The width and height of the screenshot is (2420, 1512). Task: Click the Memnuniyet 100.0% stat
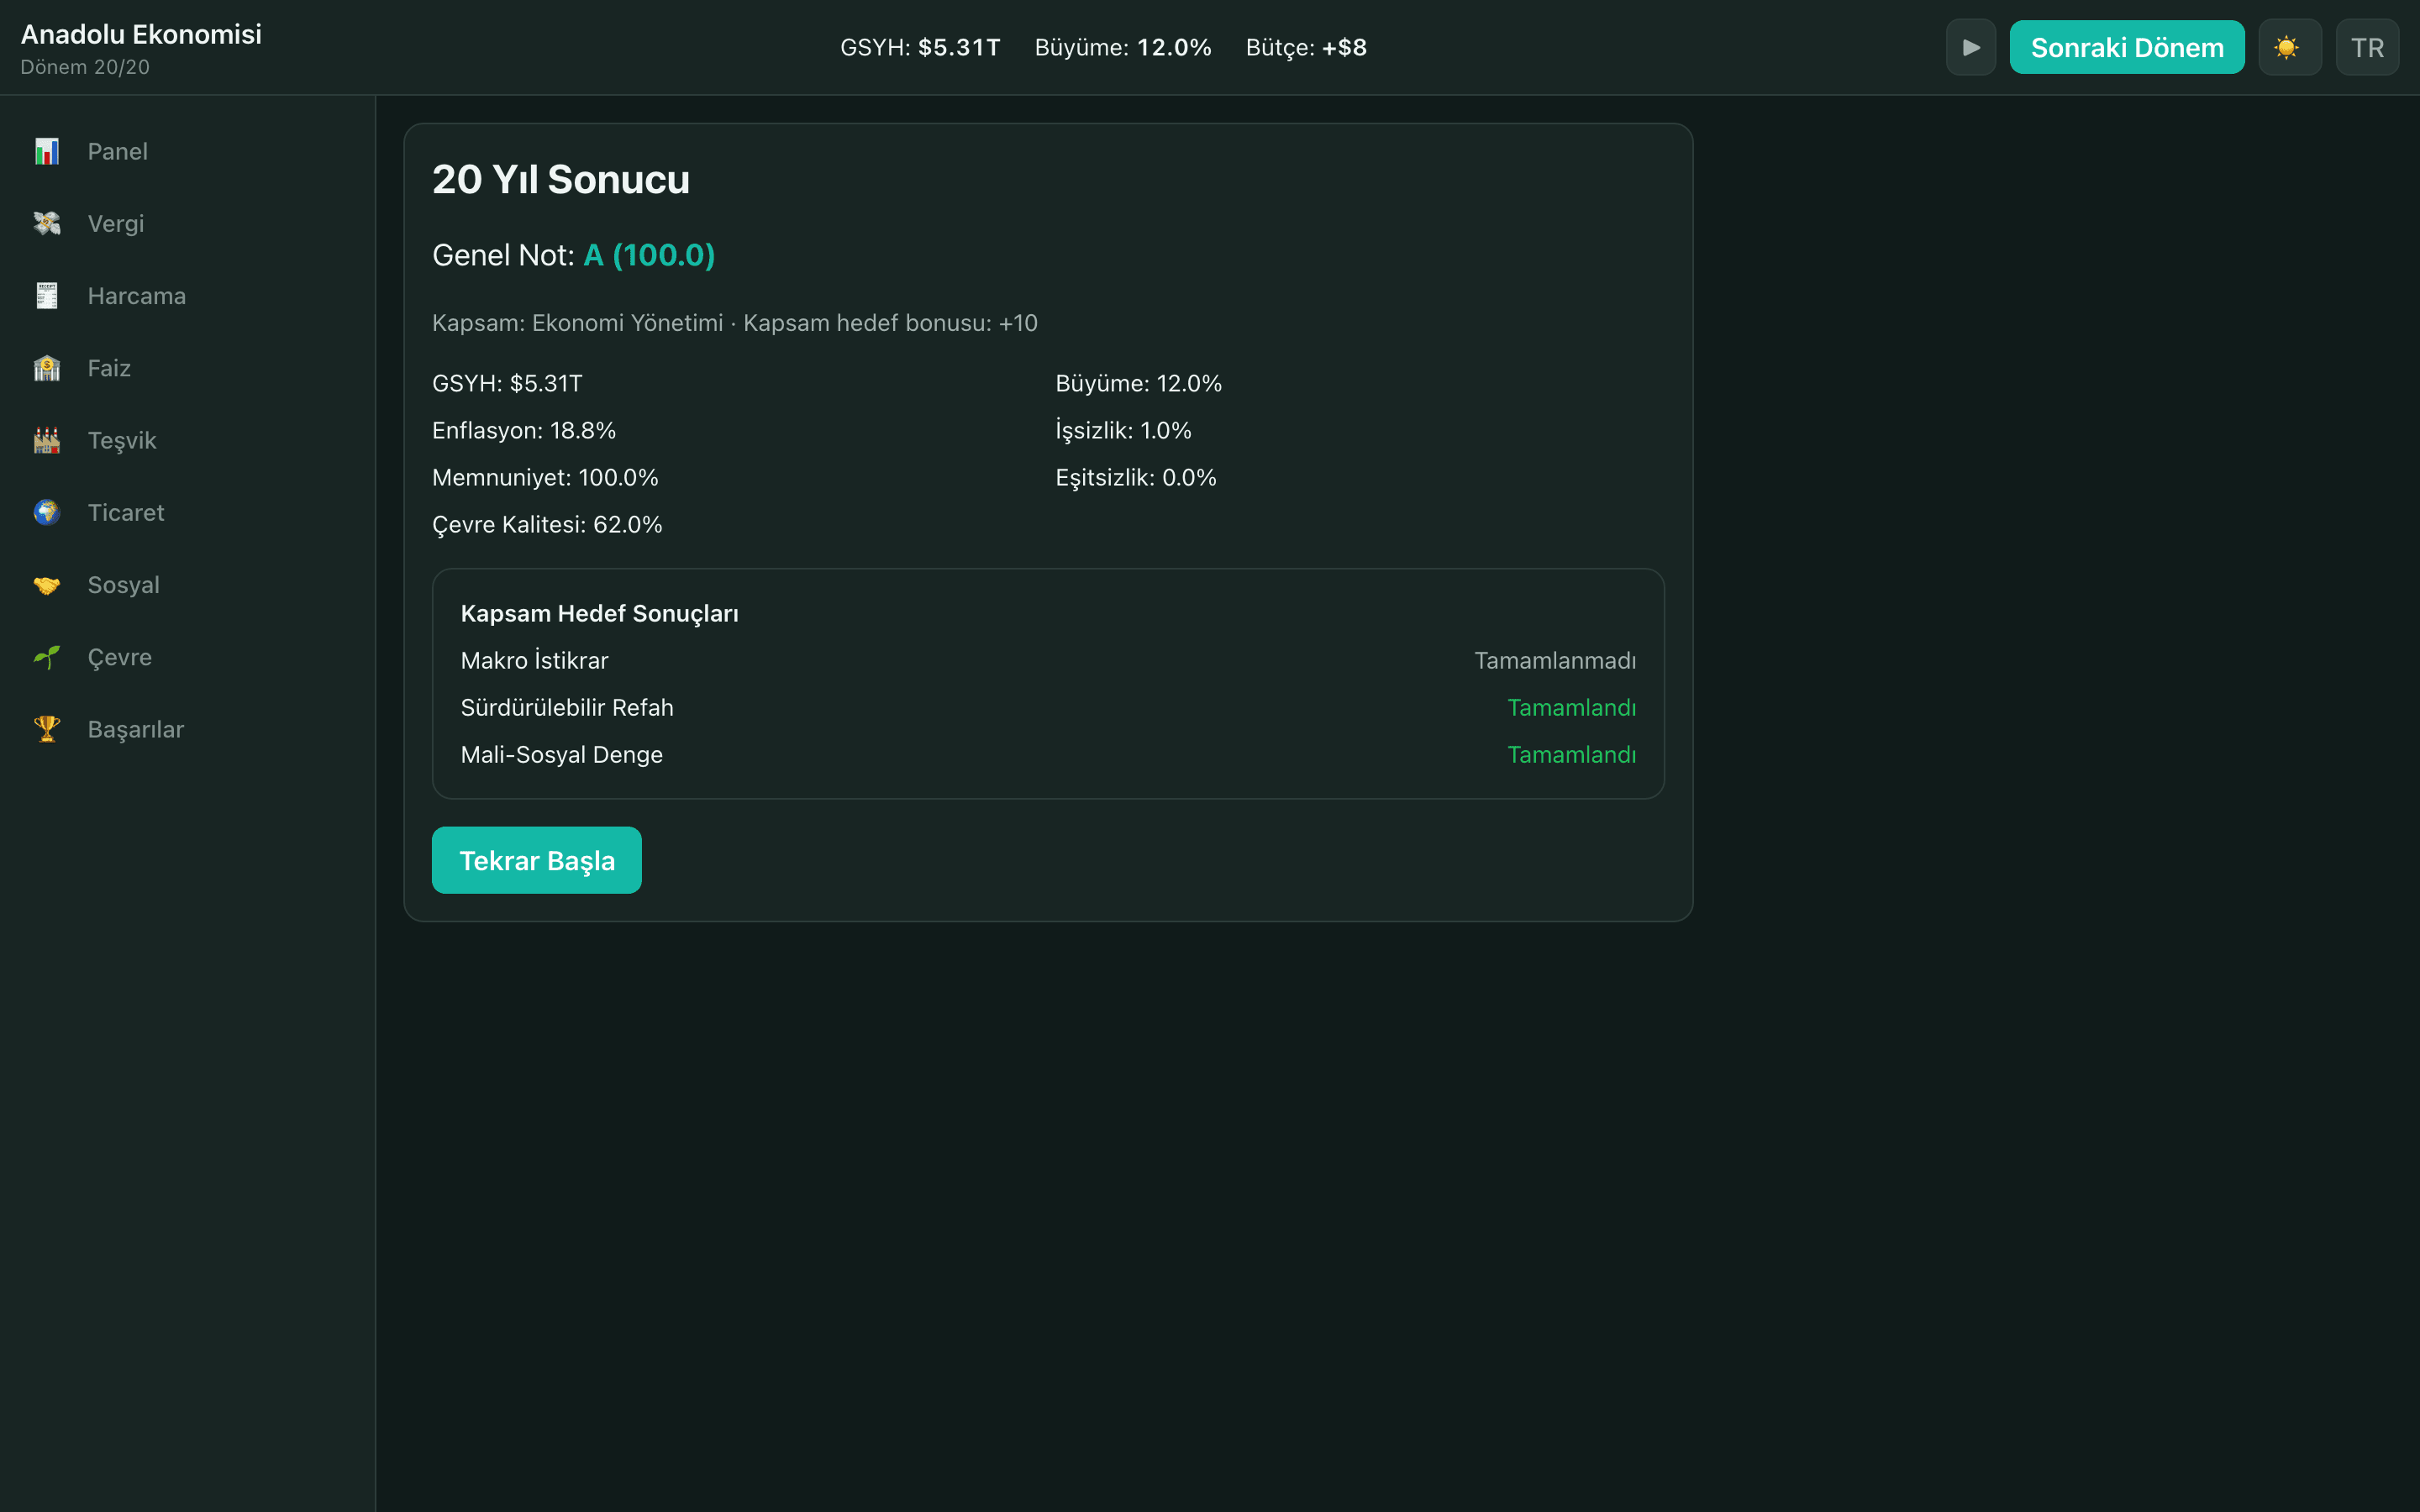[x=545, y=477]
